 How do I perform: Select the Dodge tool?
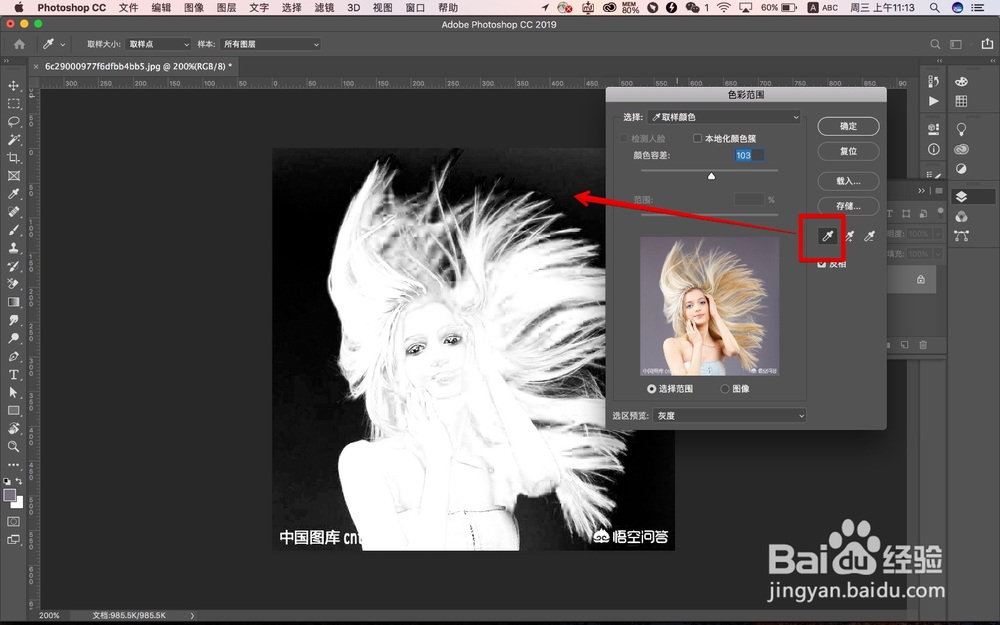tap(13, 338)
